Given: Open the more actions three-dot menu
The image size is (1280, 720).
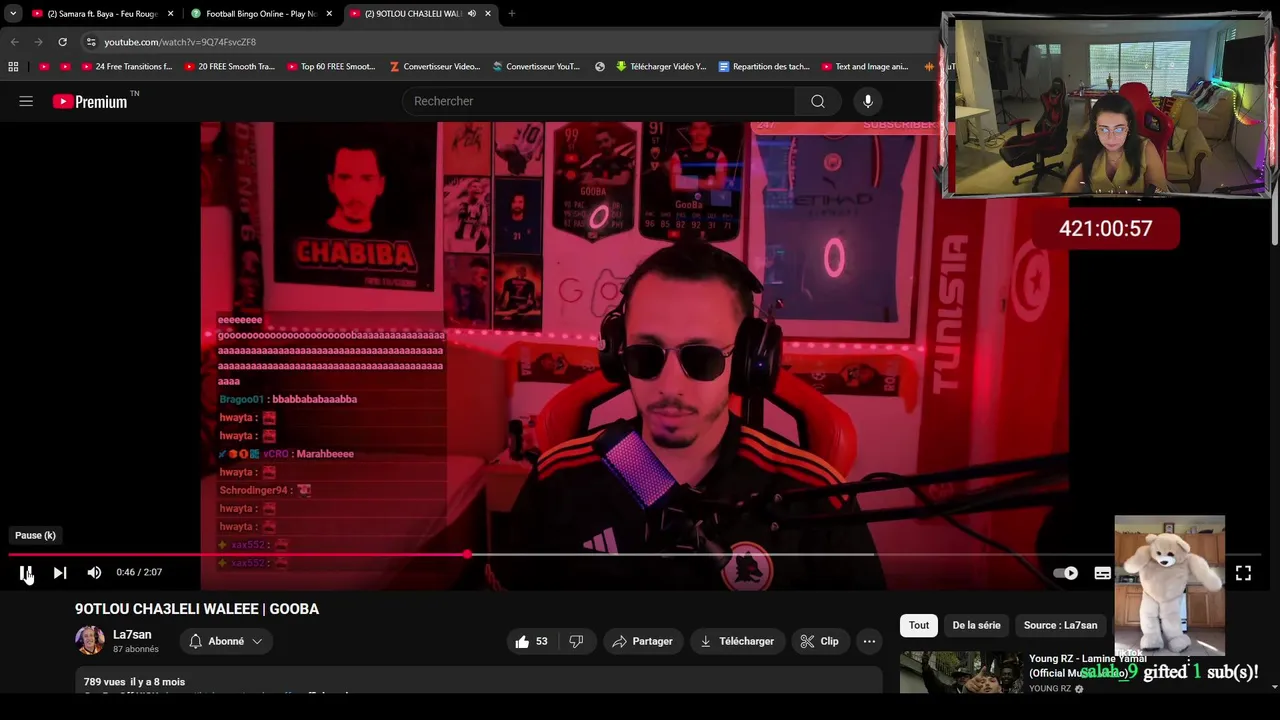Looking at the screenshot, I should coord(869,641).
